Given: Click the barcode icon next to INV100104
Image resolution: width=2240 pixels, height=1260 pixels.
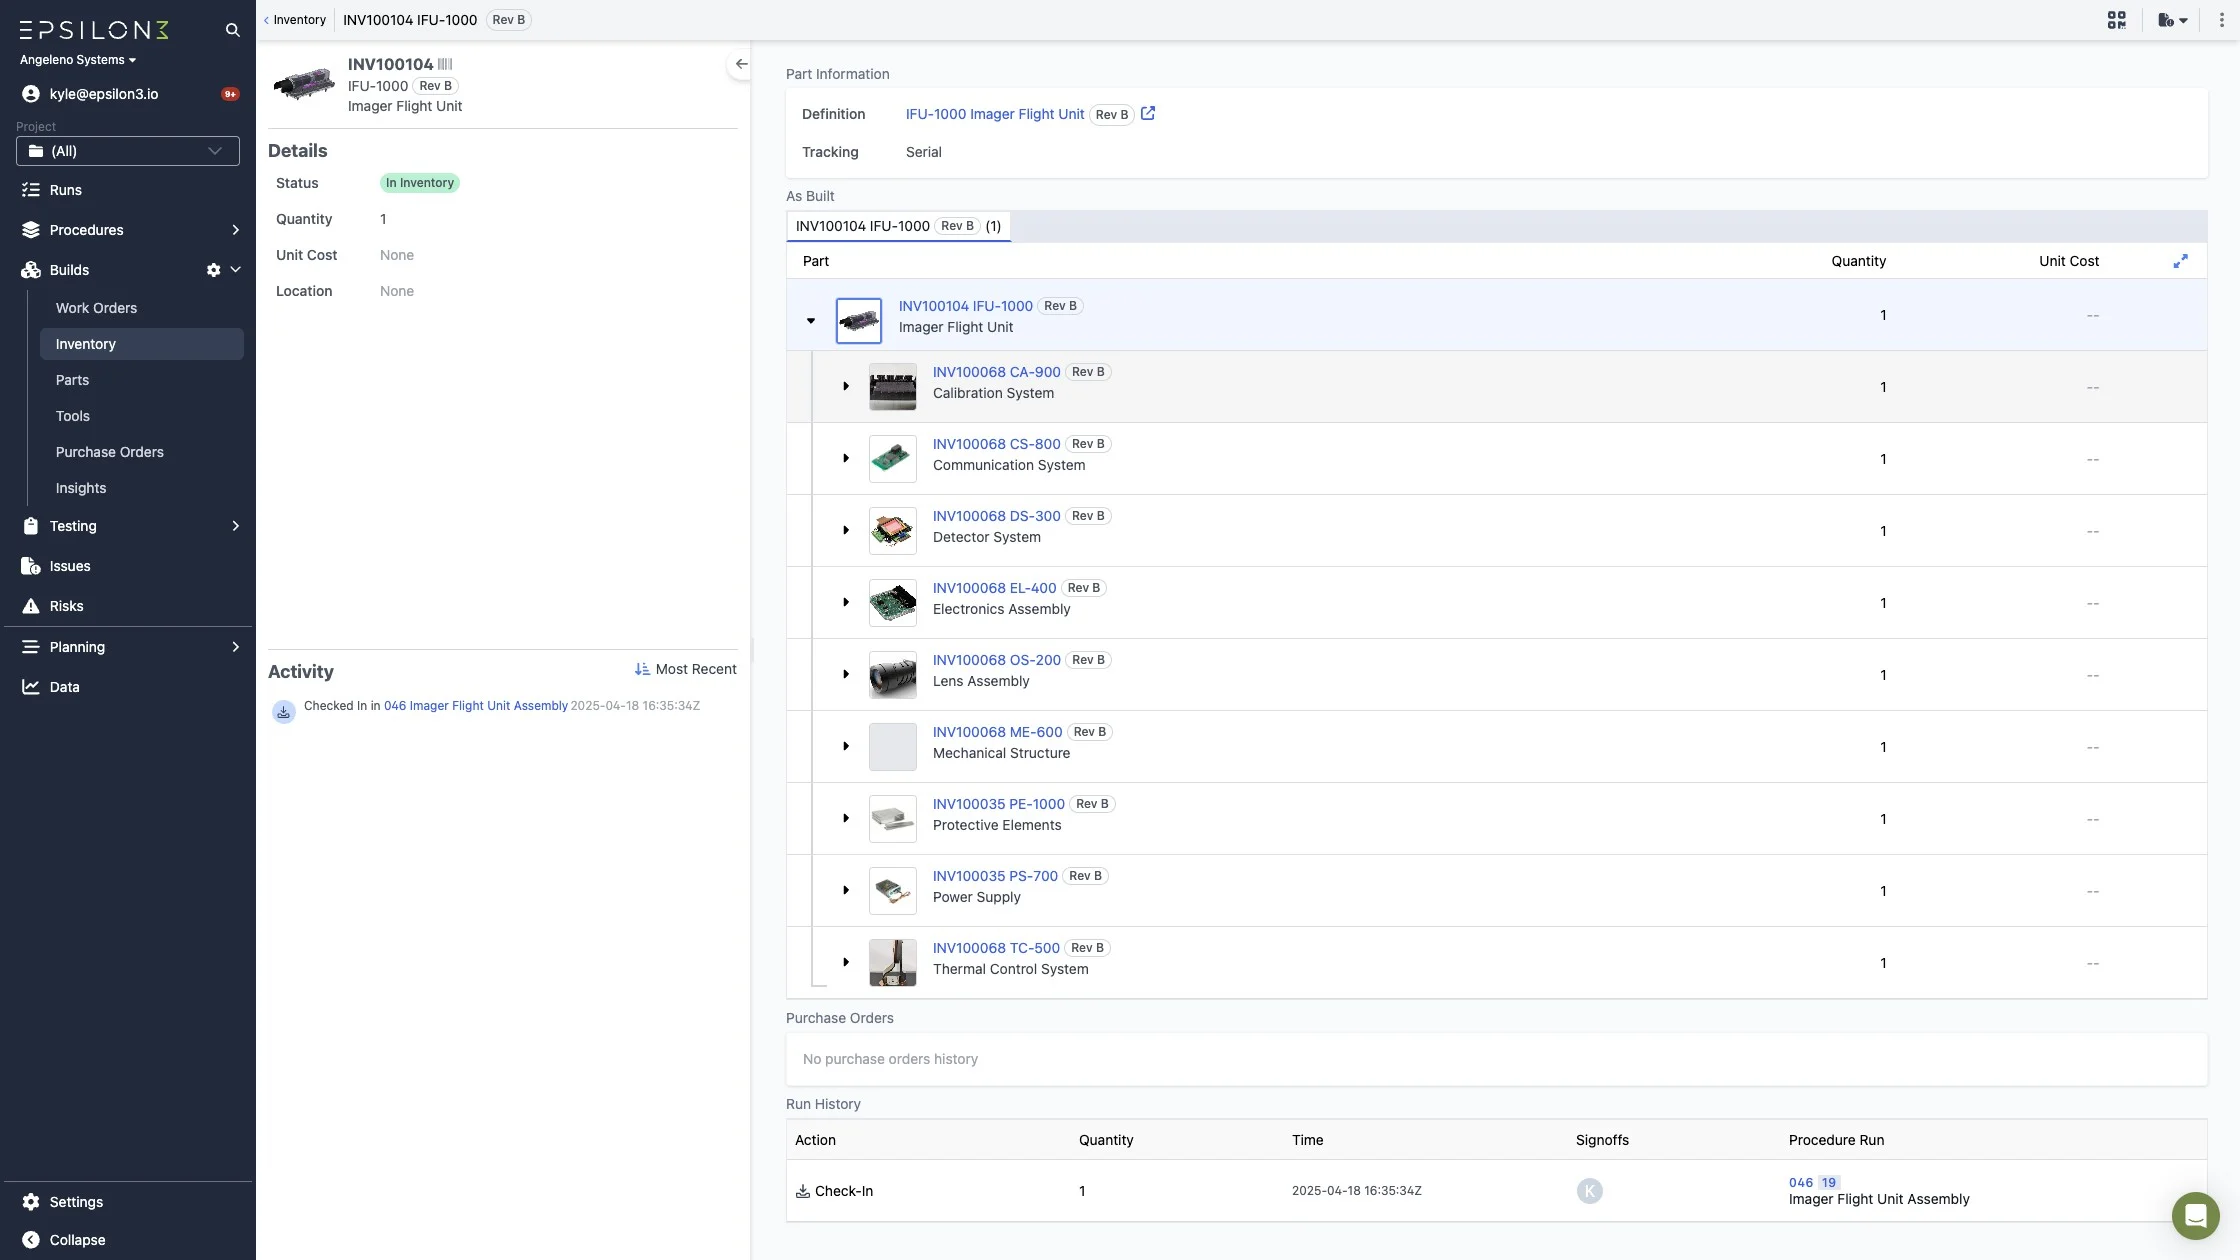Looking at the screenshot, I should click(445, 64).
